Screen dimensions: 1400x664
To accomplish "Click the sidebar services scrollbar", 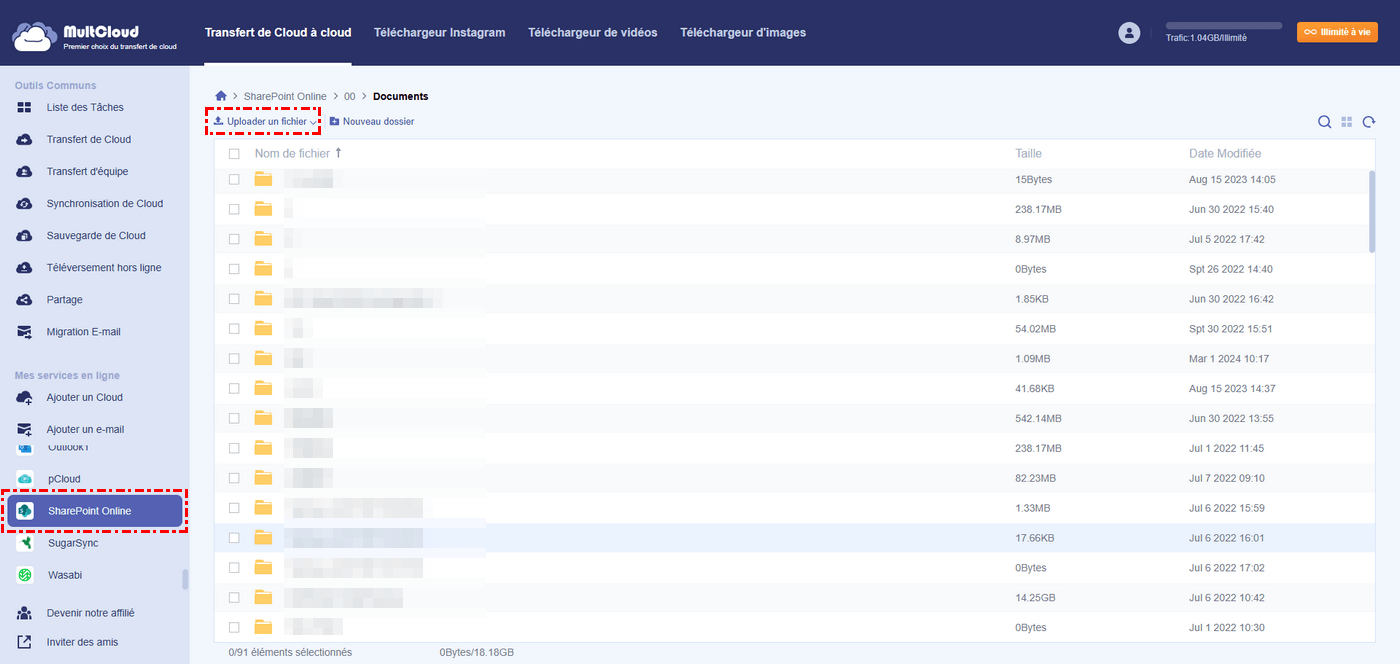I will pos(184,579).
